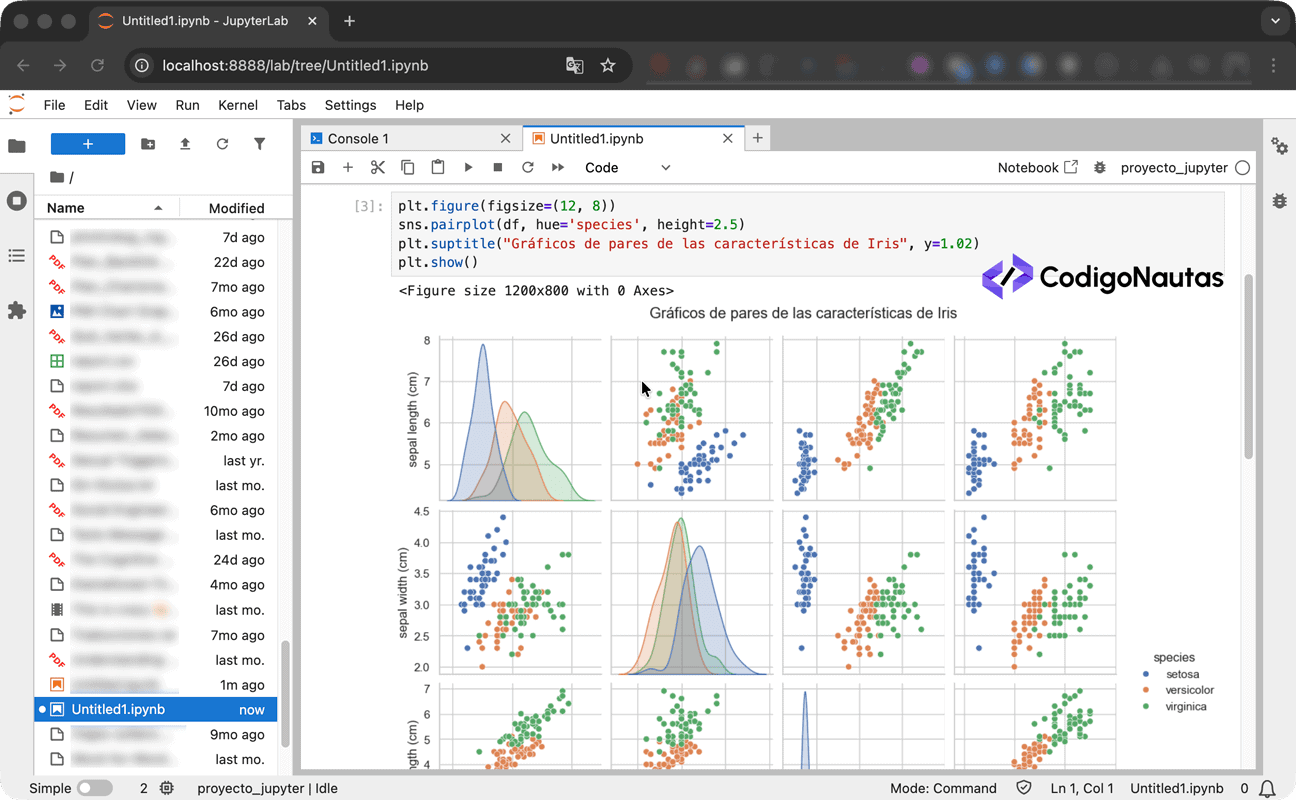Open the Code cell type dropdown

(x=627, y=167)
